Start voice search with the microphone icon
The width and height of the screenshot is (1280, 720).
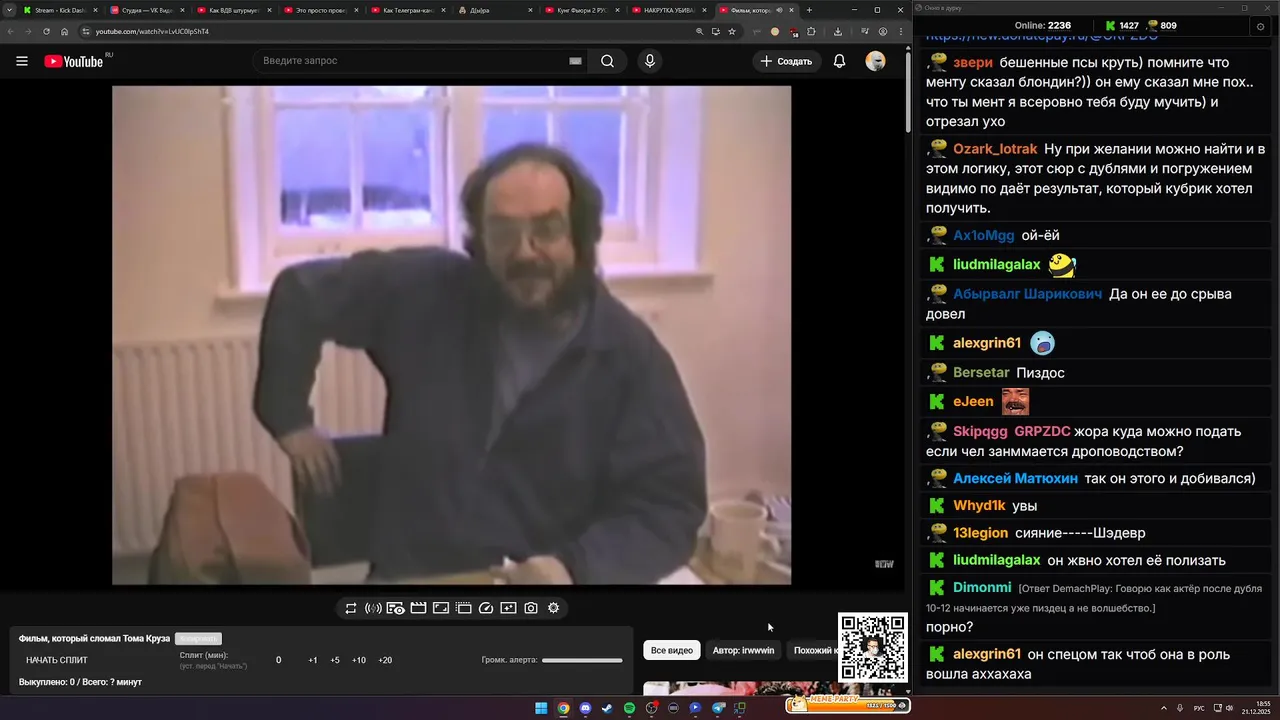(x=650, y=61)
